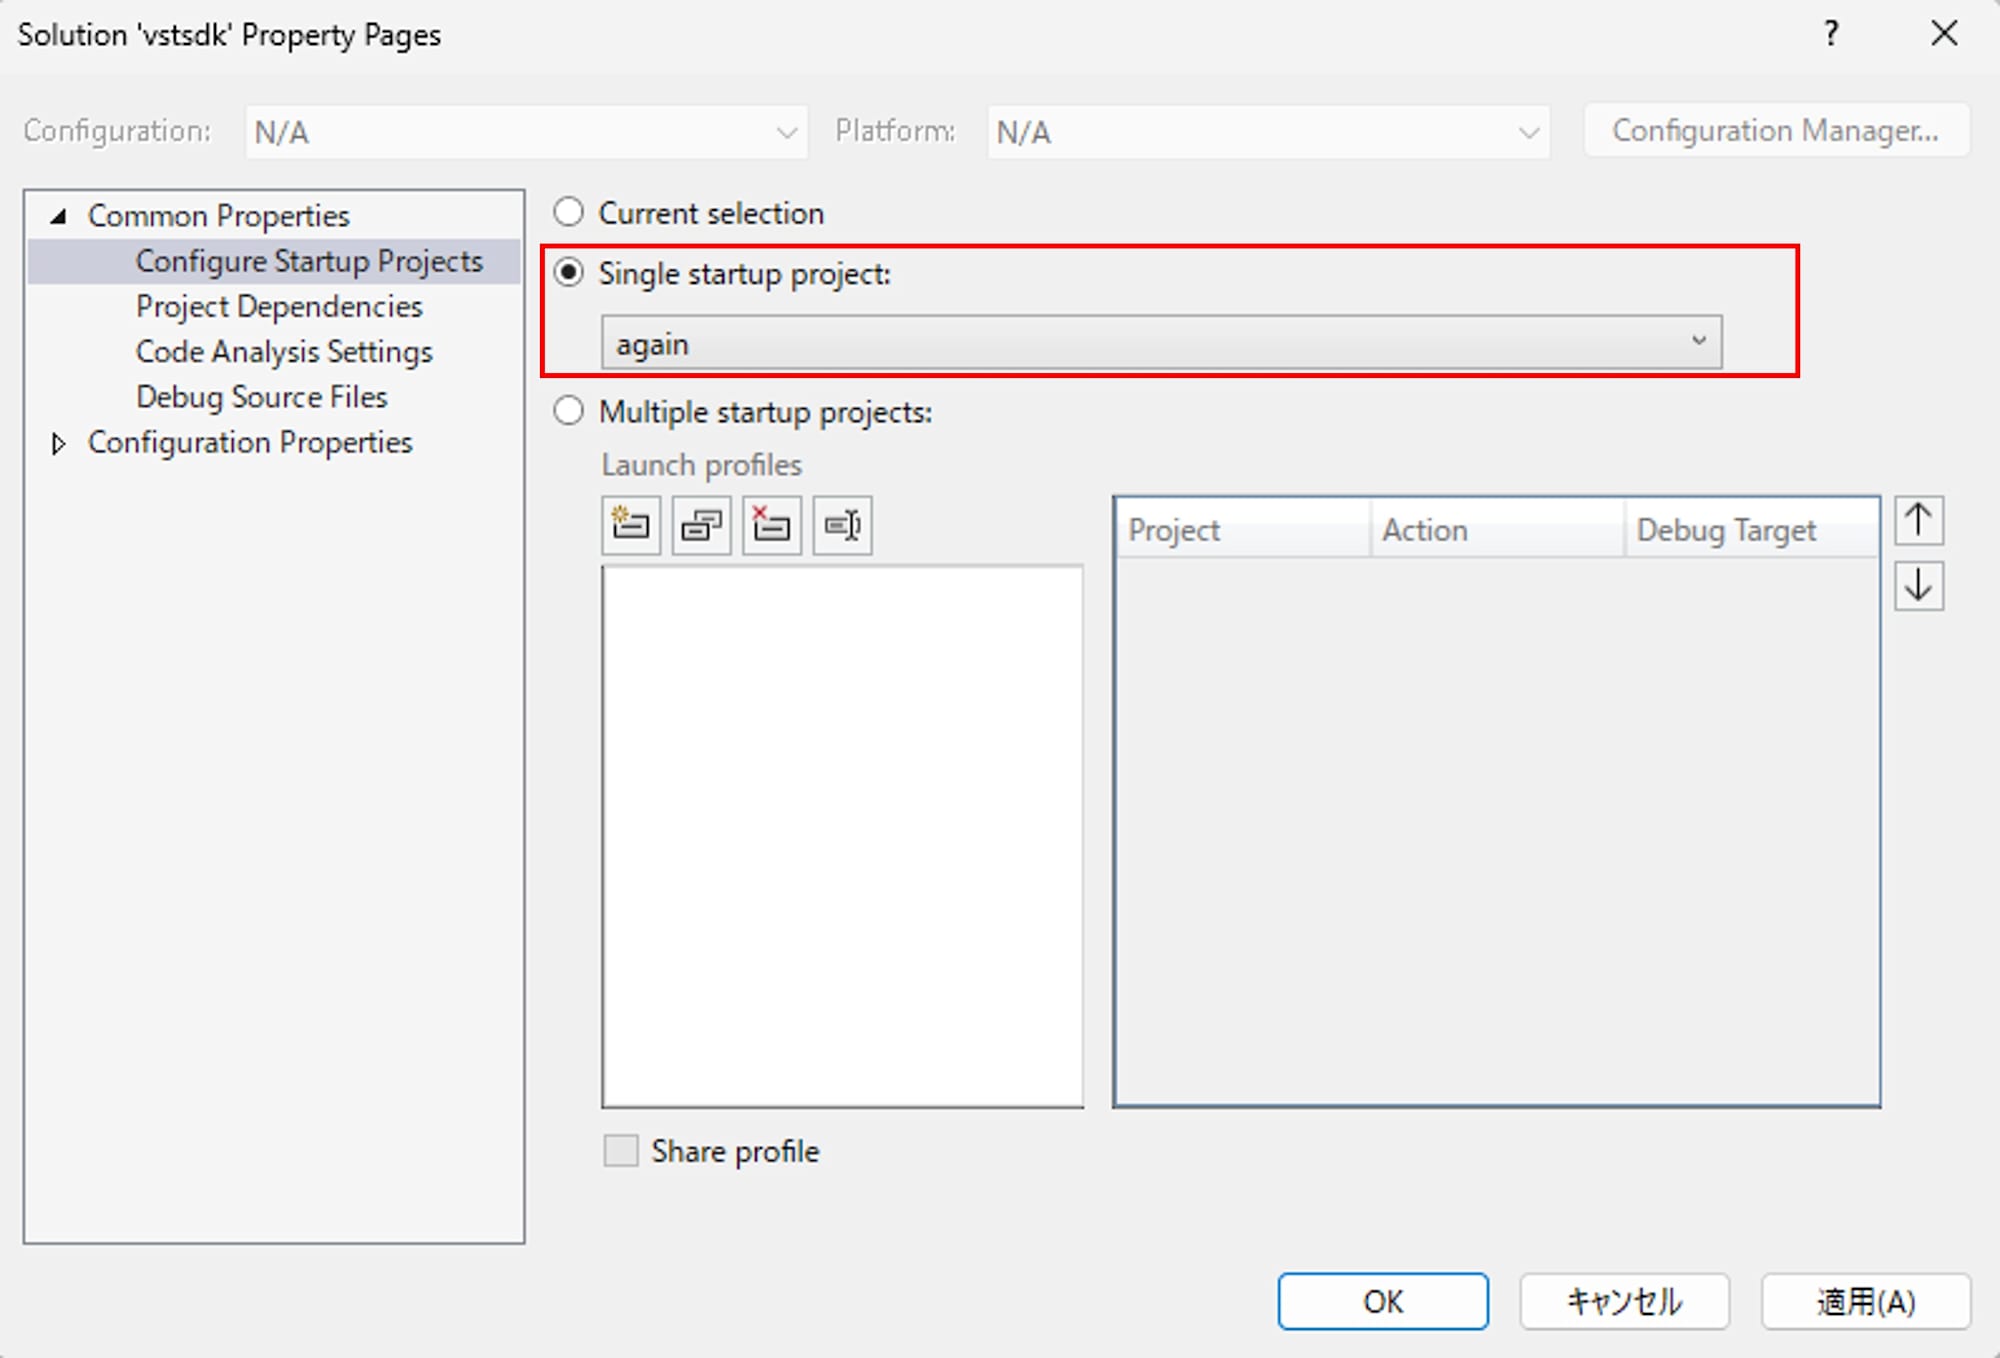Click the delete launch profile icon
The image size is (2000, 1358).
(771, 525)
